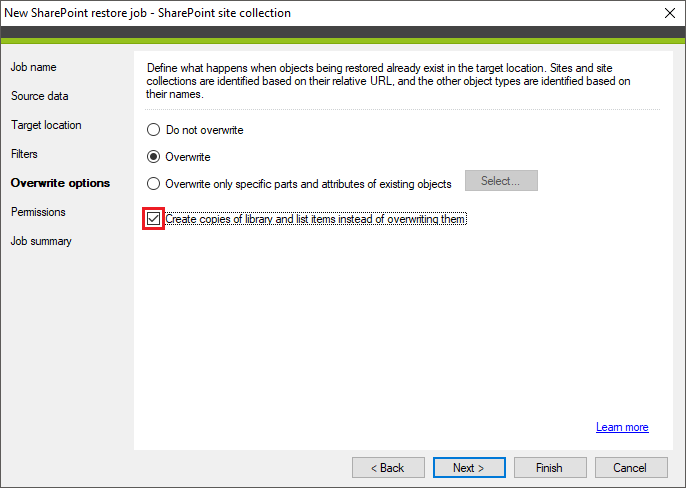Proceed with the Next > button
The image size is (686, 488).
pyautogui.click(x=469, y=468)
